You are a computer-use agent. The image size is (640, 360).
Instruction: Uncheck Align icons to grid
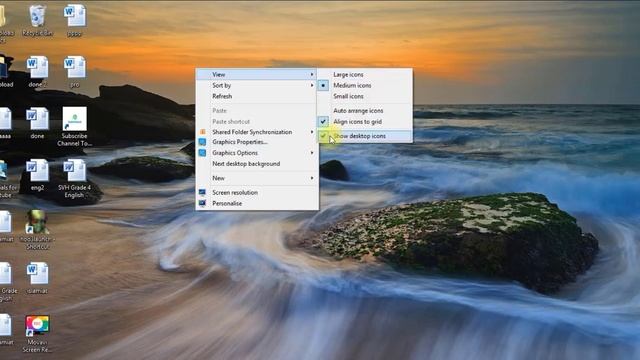click(365, 122)
